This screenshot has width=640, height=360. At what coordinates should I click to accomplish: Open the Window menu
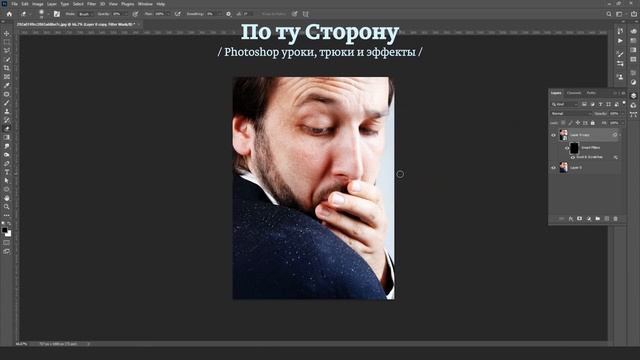(145, 4)
